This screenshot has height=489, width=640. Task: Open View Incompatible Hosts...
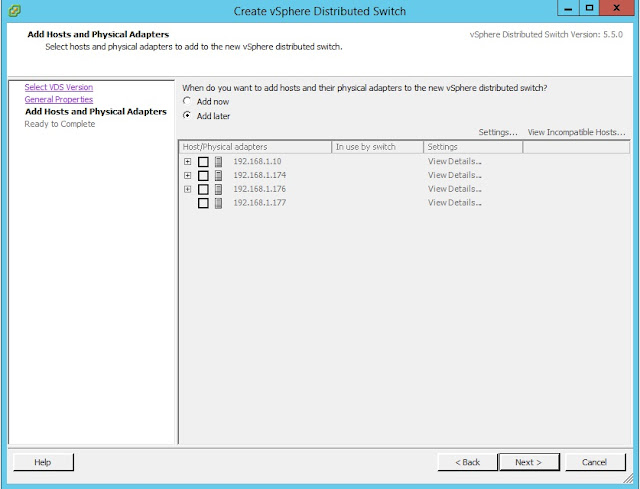pyautogui.click(x=576, y=132)
